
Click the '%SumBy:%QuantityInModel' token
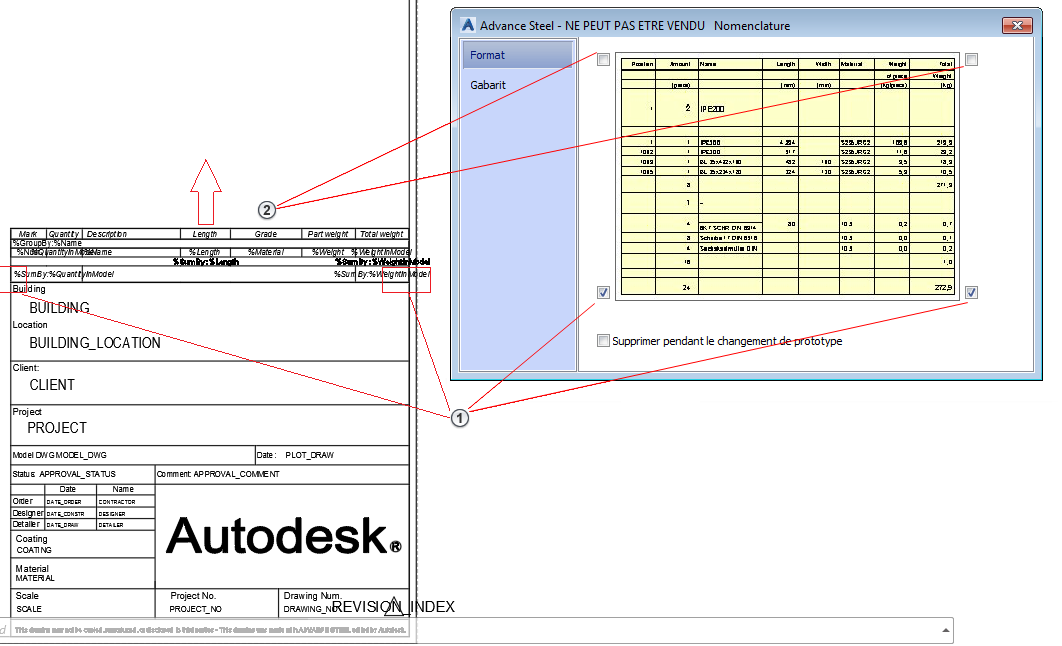64,274
